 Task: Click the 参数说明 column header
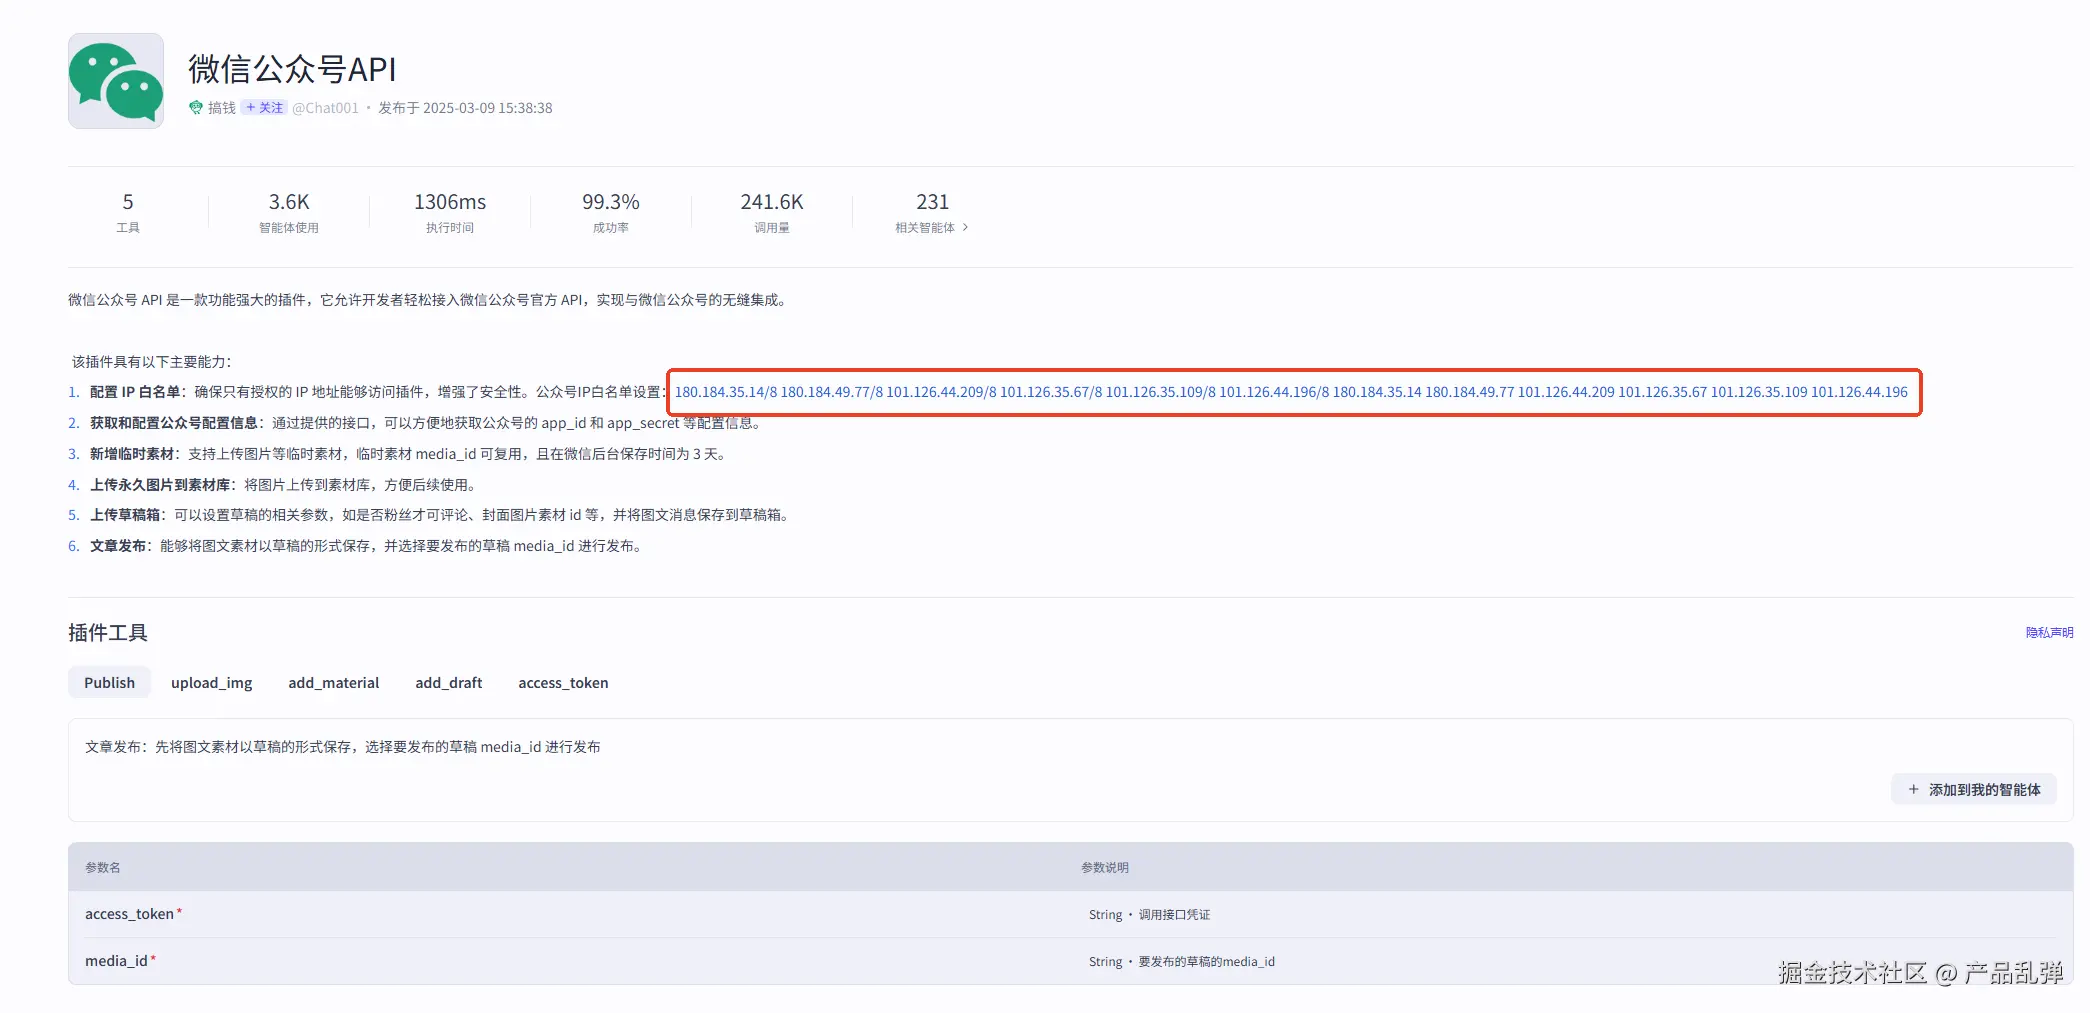[x=1105, y=868]
